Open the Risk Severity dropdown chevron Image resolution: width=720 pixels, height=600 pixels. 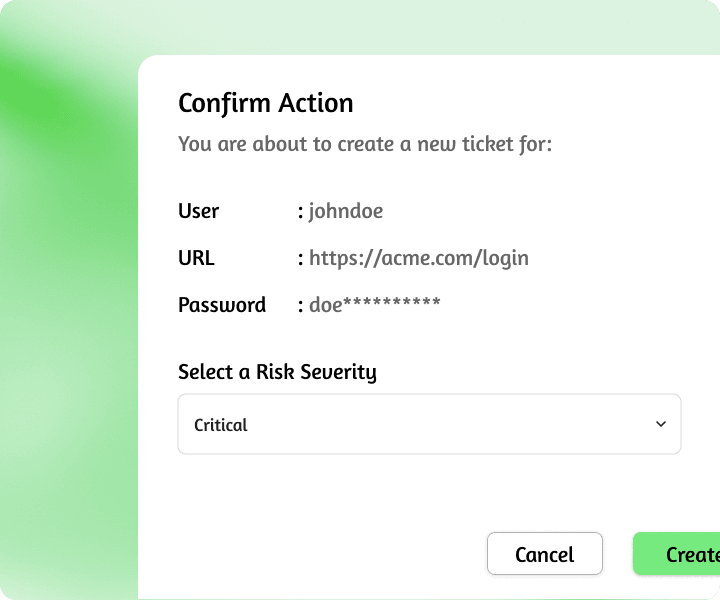pyautogui.click(x=660, y=424)
